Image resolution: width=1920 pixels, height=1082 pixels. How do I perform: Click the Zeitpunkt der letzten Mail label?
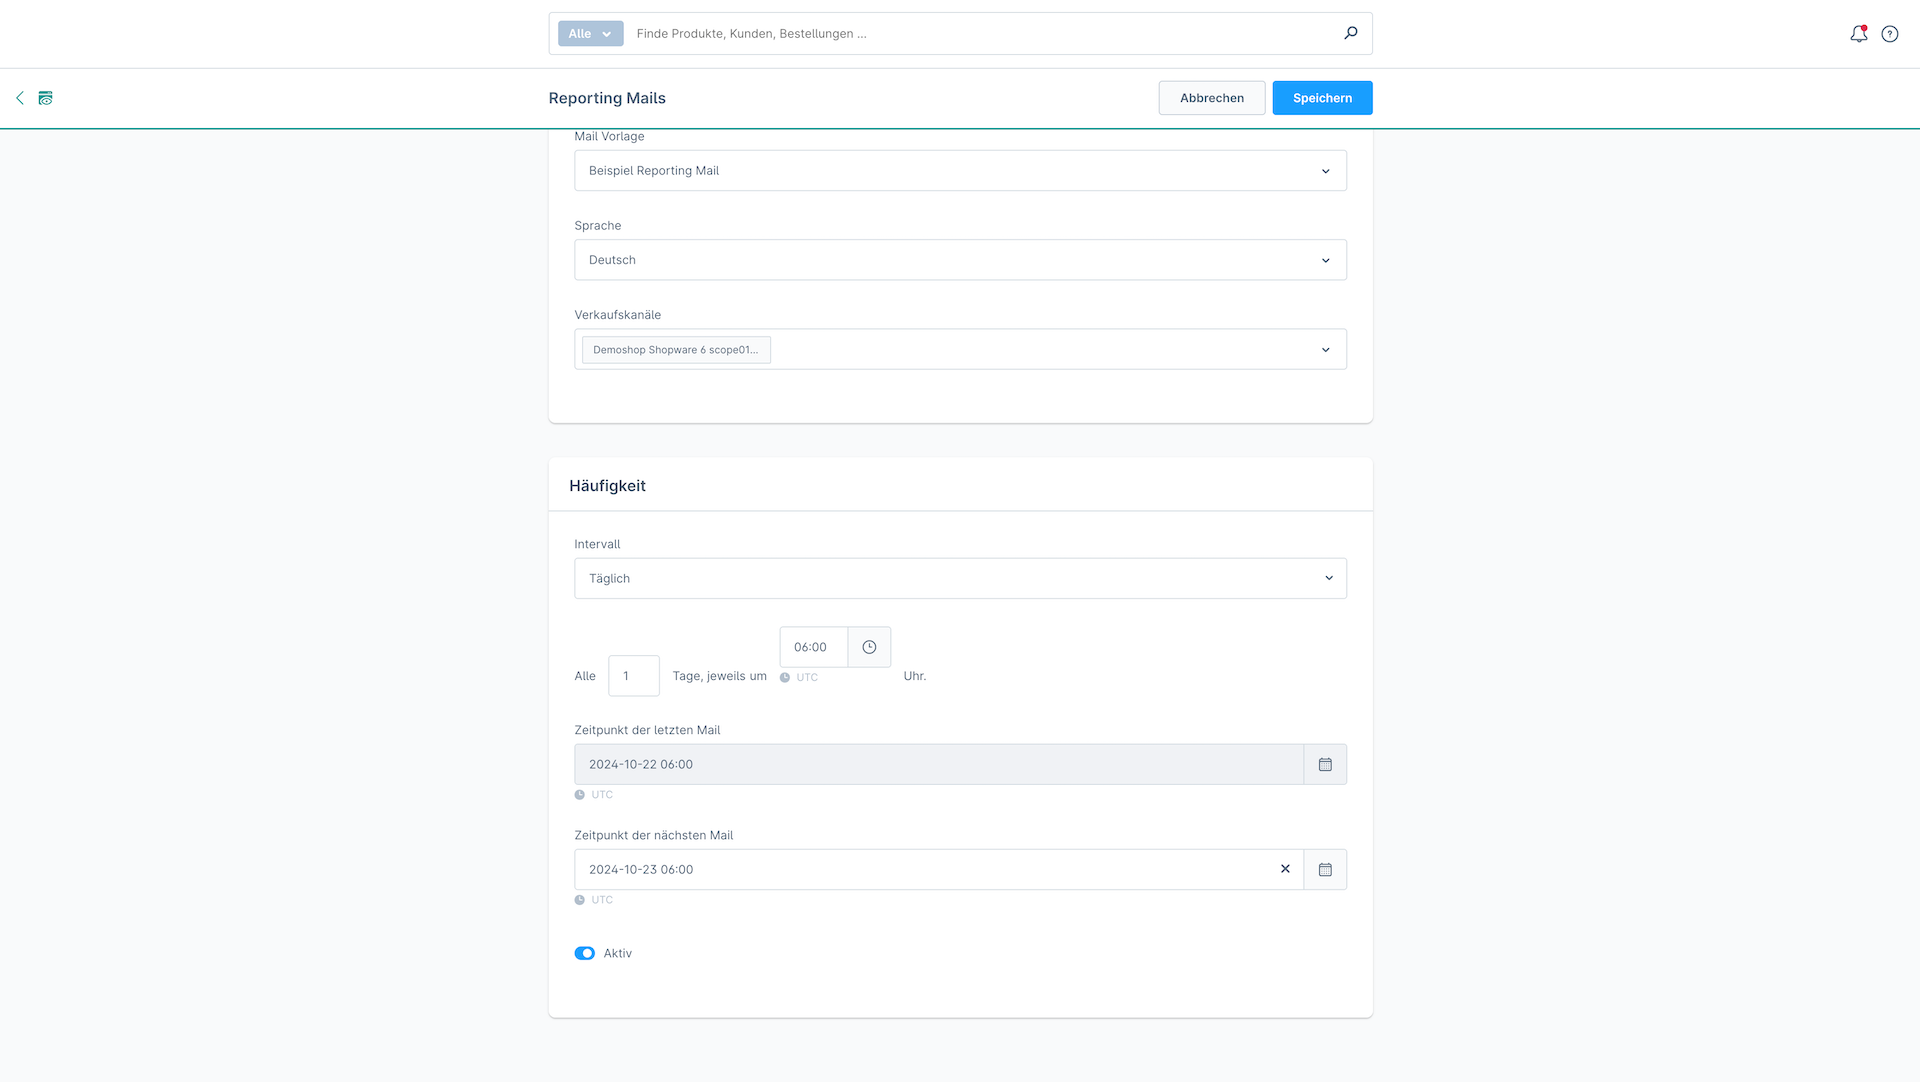(x=647, y=730)
